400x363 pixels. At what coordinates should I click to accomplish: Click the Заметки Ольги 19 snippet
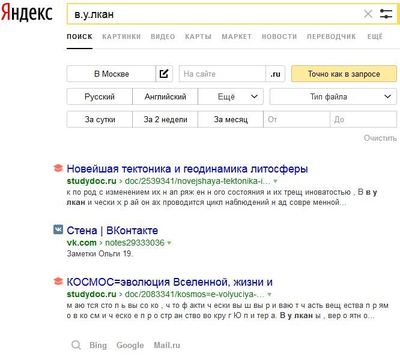coord(100,254)
